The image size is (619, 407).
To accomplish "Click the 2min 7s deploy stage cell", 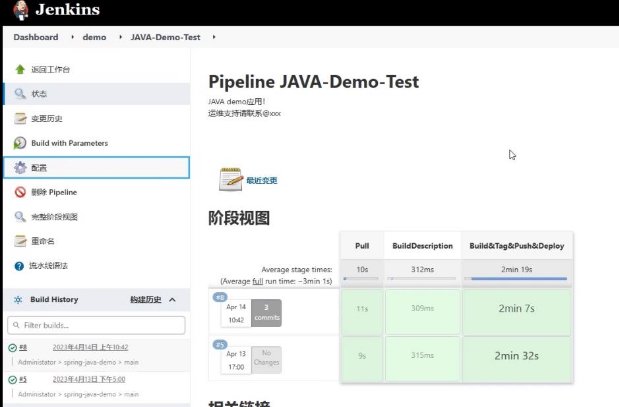I will [x=517, y=312].
